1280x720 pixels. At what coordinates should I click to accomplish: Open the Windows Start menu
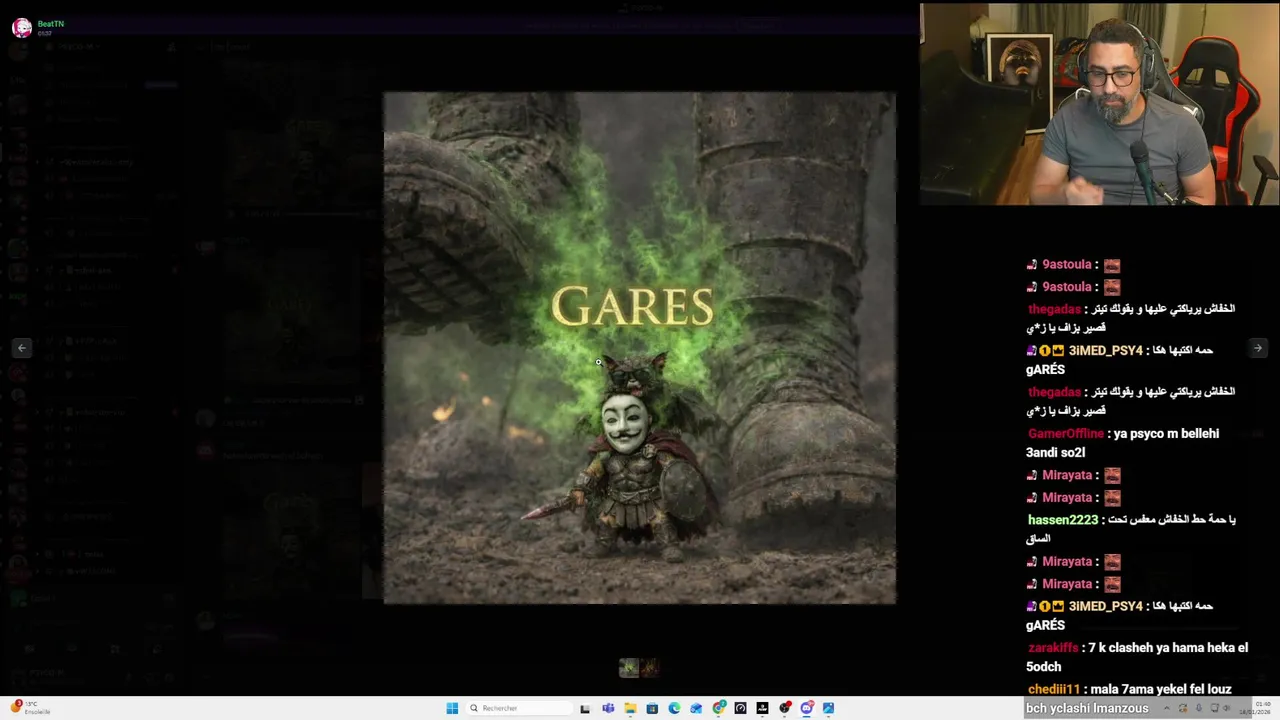452,708
